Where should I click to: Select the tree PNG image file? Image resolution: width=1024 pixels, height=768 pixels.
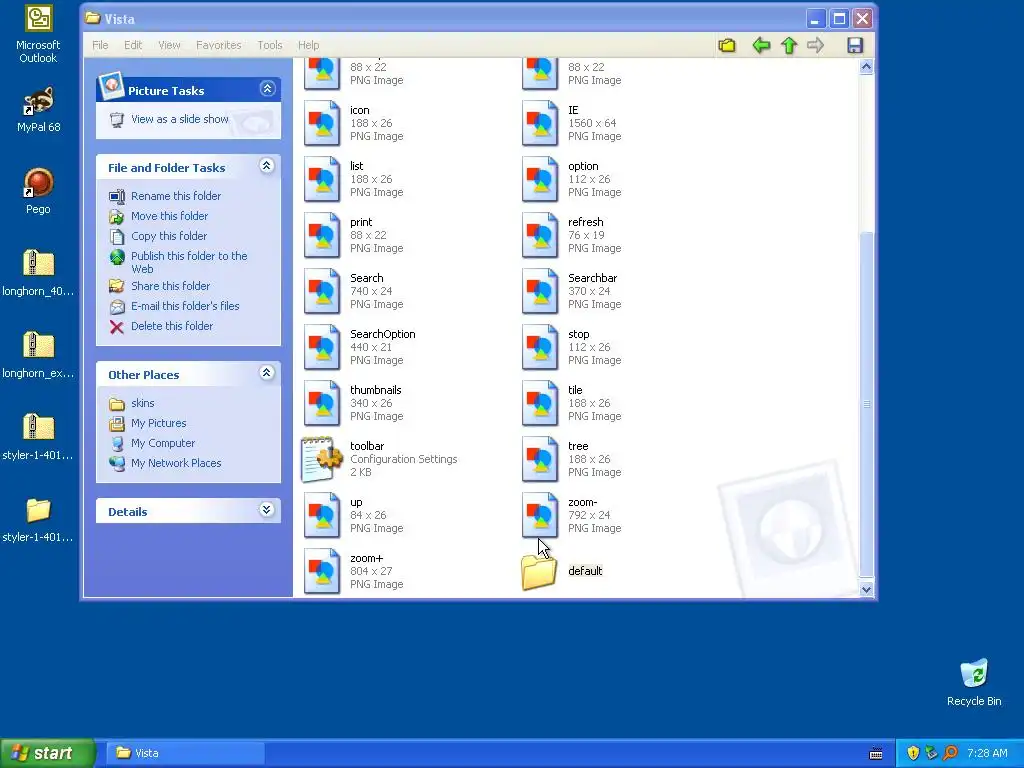point(572,459)
